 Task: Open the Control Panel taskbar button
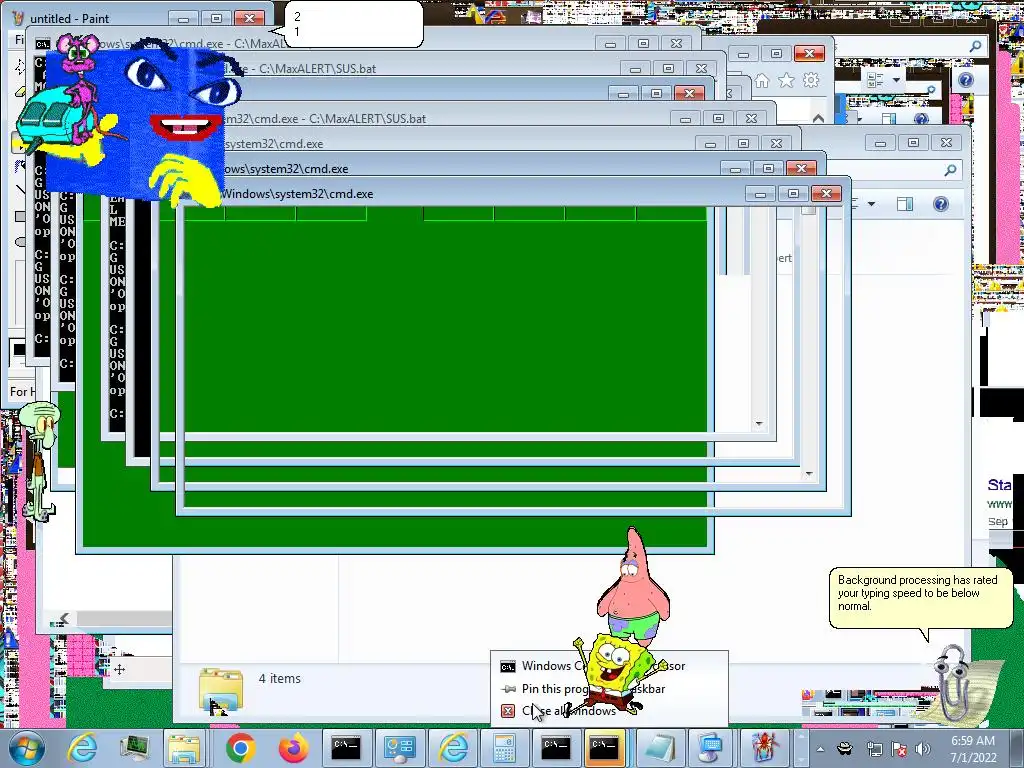pos(398,748)
